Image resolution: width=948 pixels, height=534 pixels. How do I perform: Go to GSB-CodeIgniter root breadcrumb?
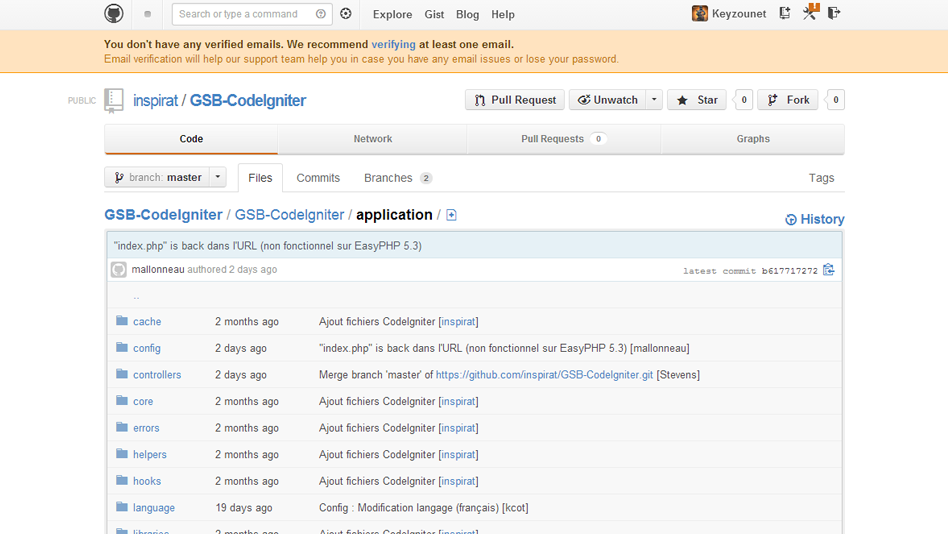click(x=163, y=215)
